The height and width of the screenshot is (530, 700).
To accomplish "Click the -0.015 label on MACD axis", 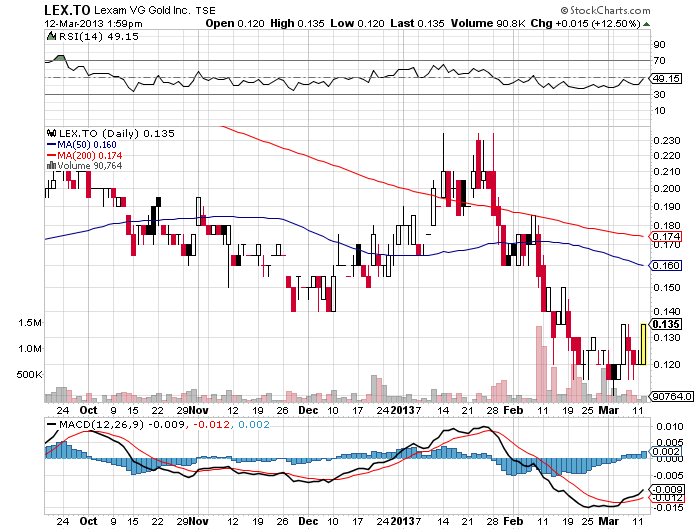I will [667, 508].
